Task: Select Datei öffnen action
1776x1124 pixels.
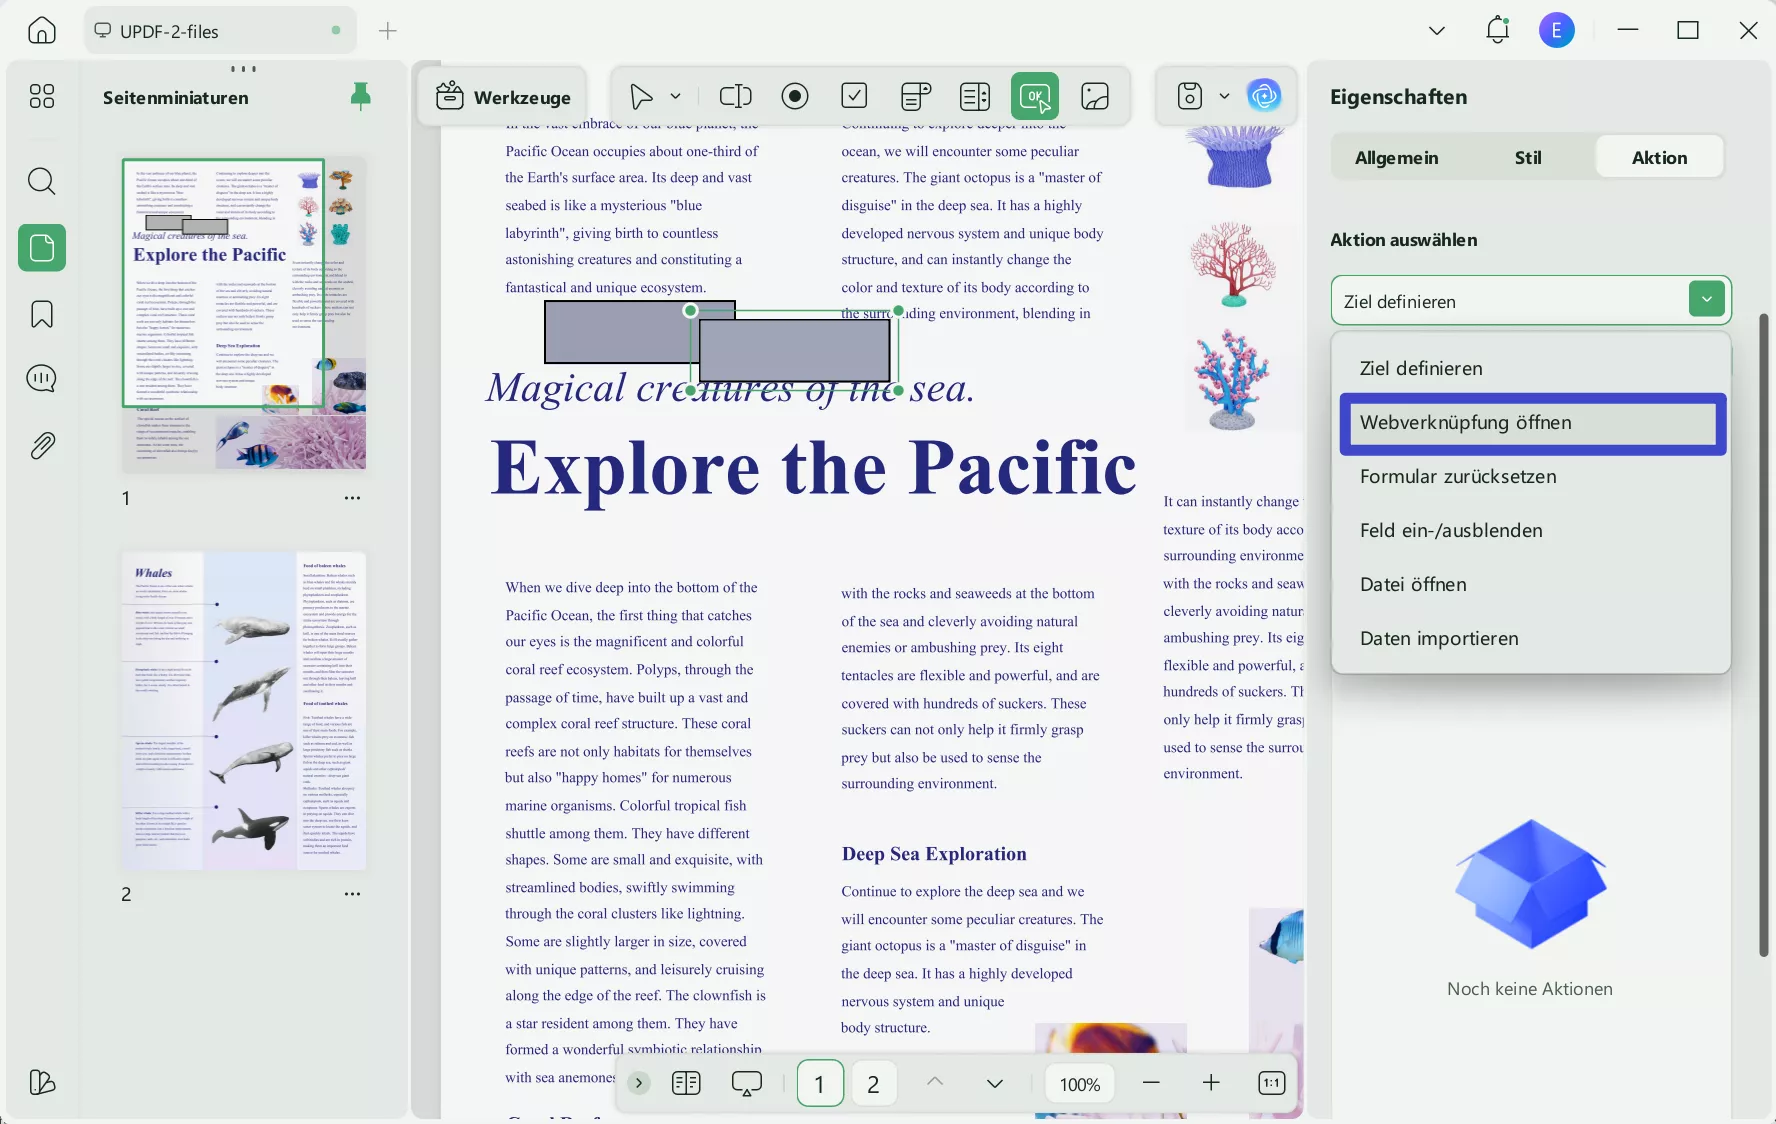Action: pos(1532,585)
